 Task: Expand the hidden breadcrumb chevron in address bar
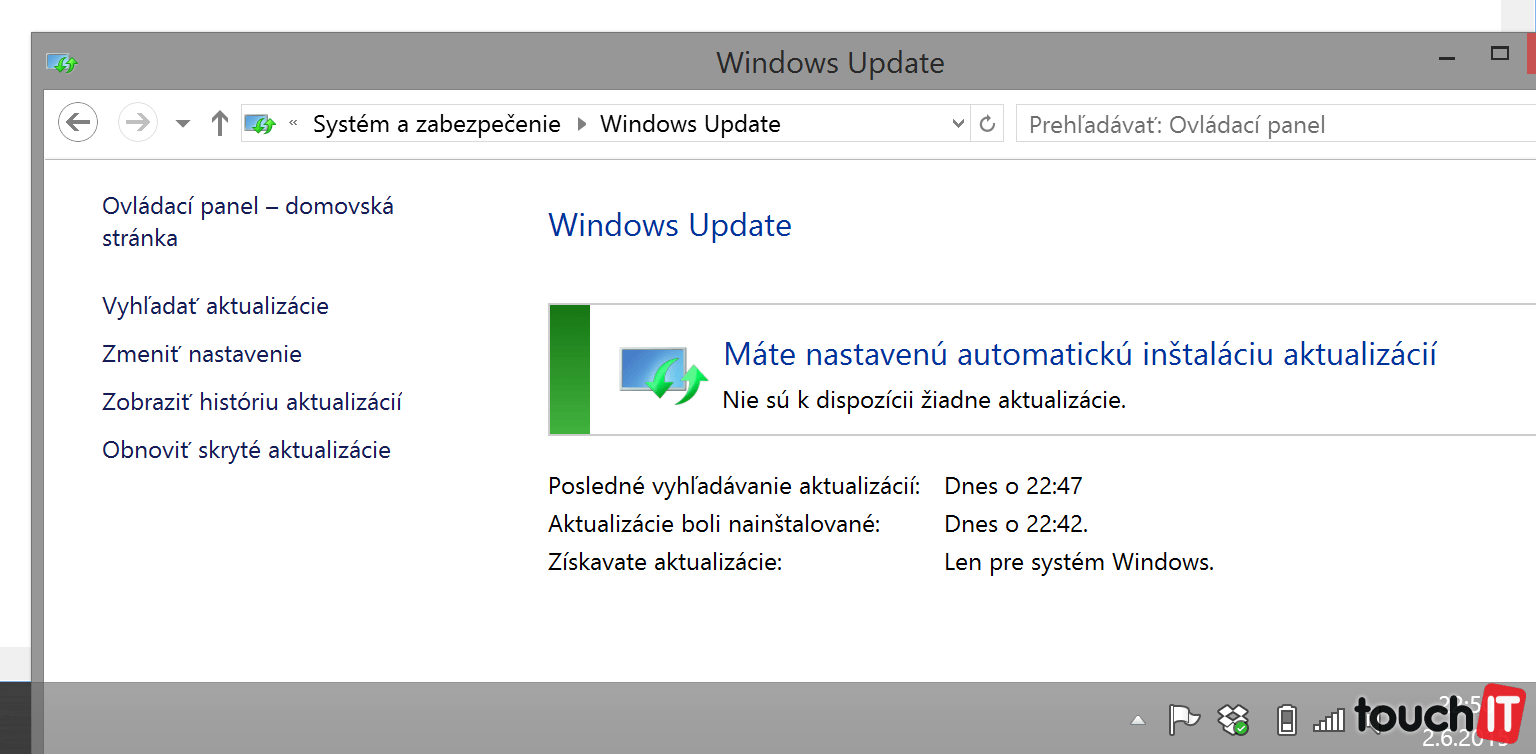[293, 124]
